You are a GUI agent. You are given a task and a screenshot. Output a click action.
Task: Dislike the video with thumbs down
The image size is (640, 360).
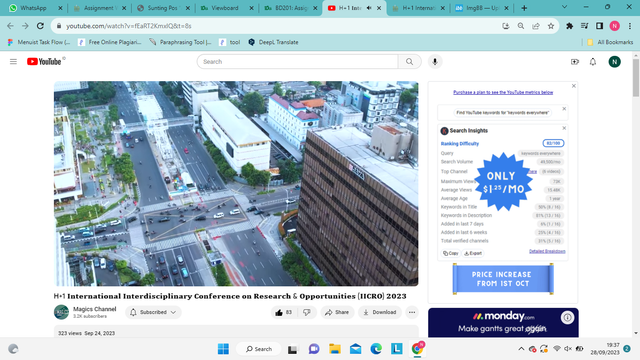click(x=307, y=312)
